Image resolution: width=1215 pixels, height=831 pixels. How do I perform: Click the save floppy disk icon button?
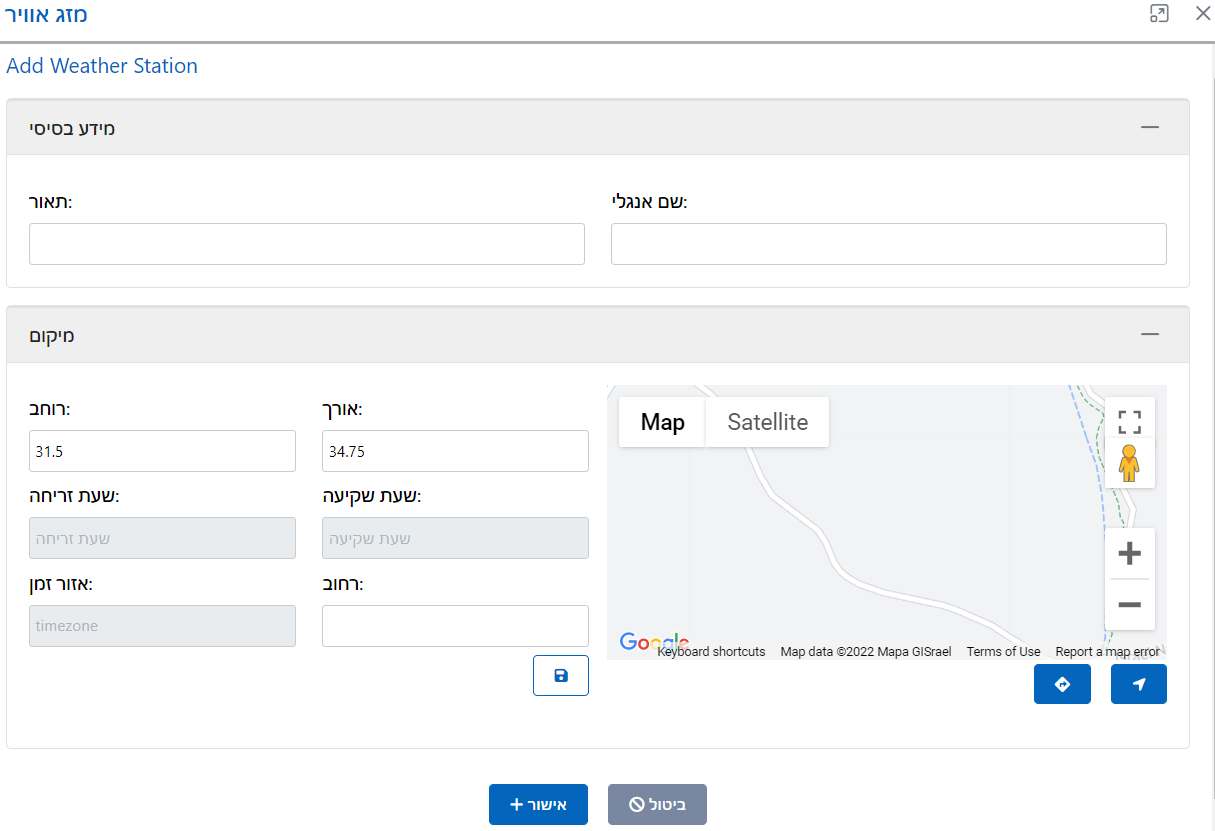pyautogui.click(x=560, y=675)
